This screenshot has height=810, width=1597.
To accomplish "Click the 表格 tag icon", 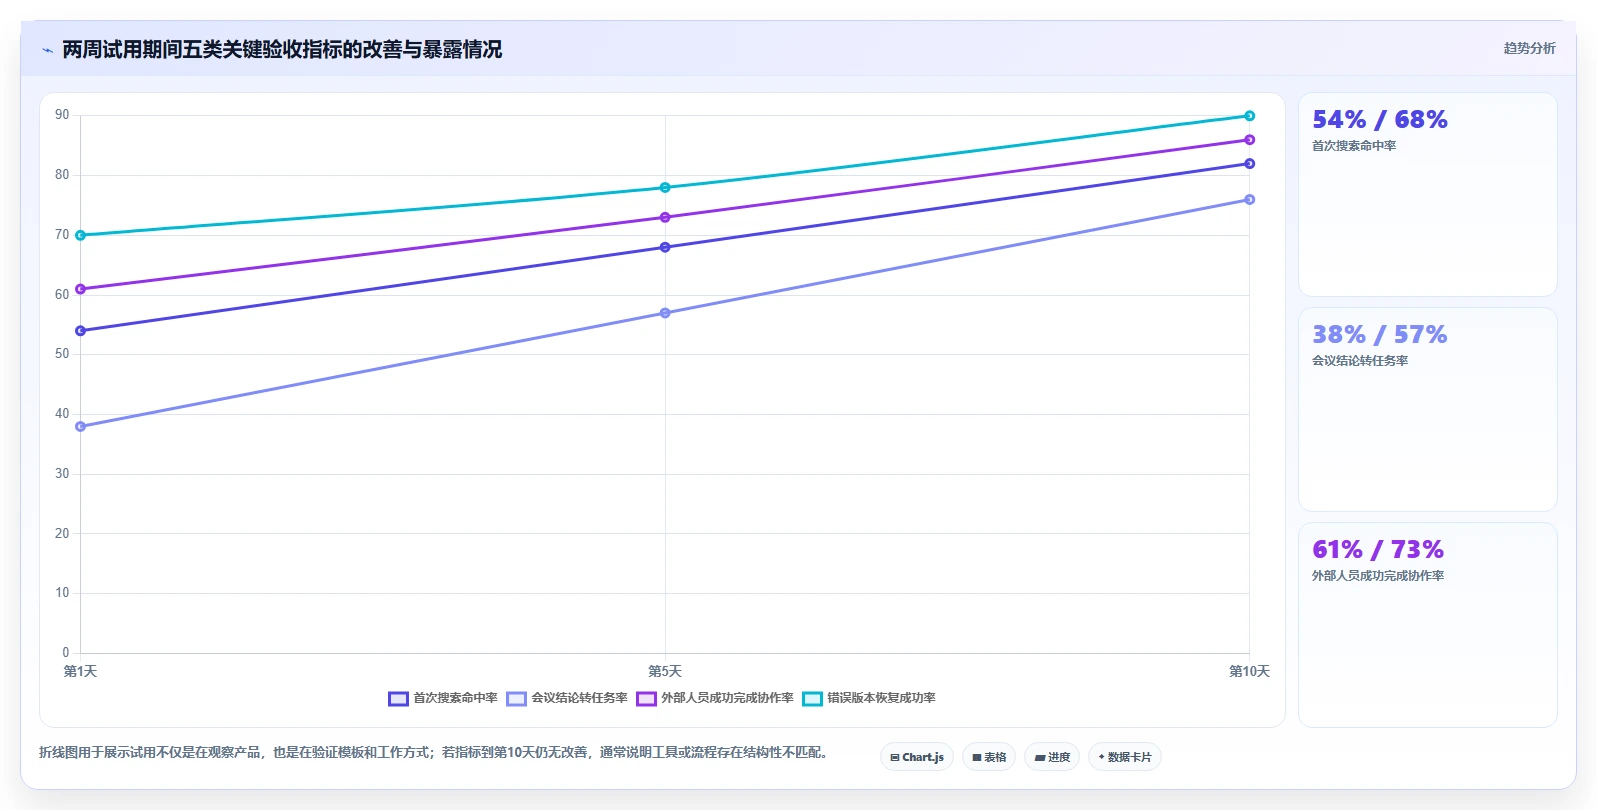I will 977,758.
